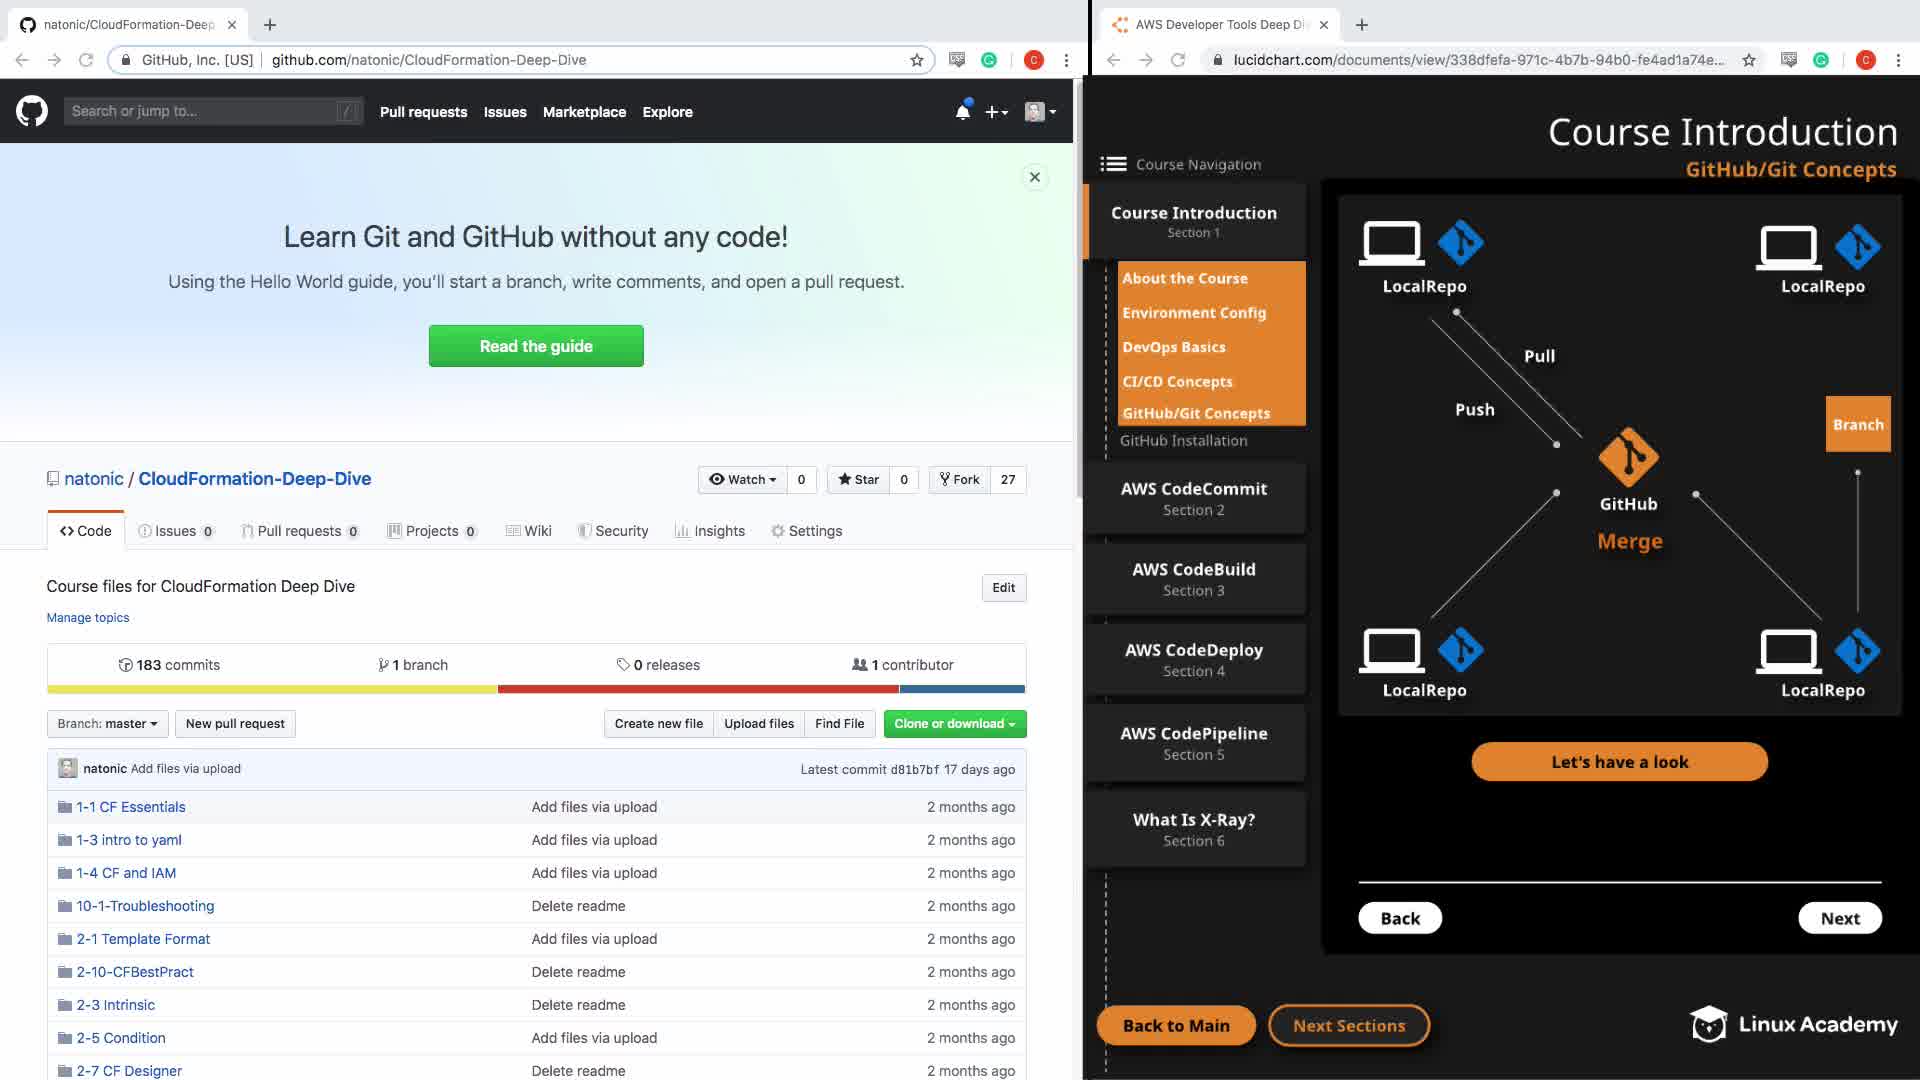Click the Course Navigation hamburger icon

coord(1113,164)
